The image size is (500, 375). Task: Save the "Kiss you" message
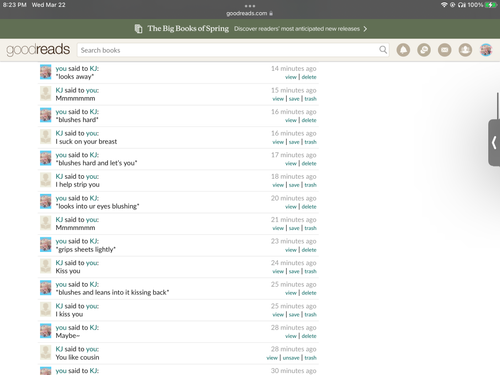pos(294,271)
